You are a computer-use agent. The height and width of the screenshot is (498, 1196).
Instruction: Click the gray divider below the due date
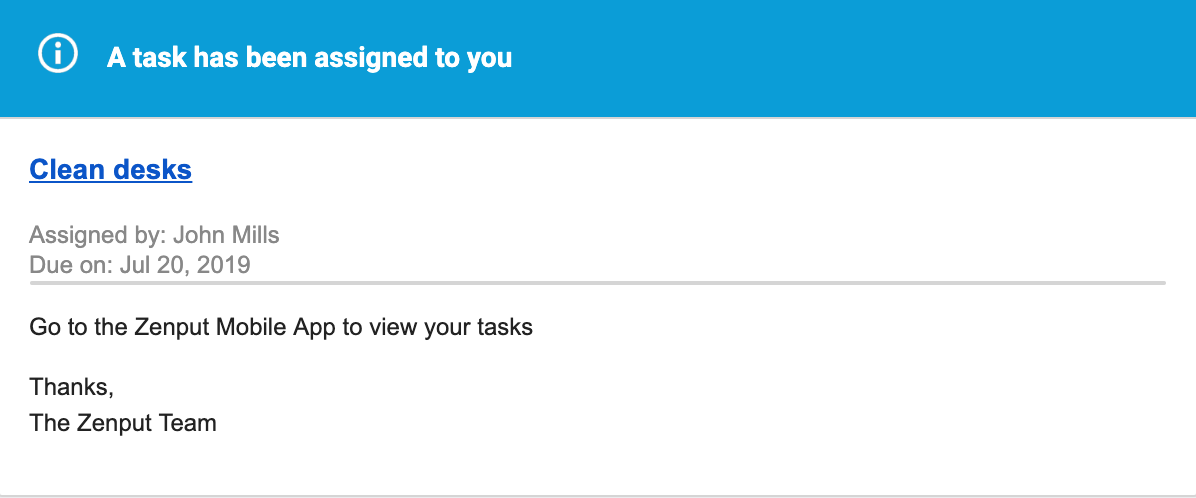(x=598, y=284)
